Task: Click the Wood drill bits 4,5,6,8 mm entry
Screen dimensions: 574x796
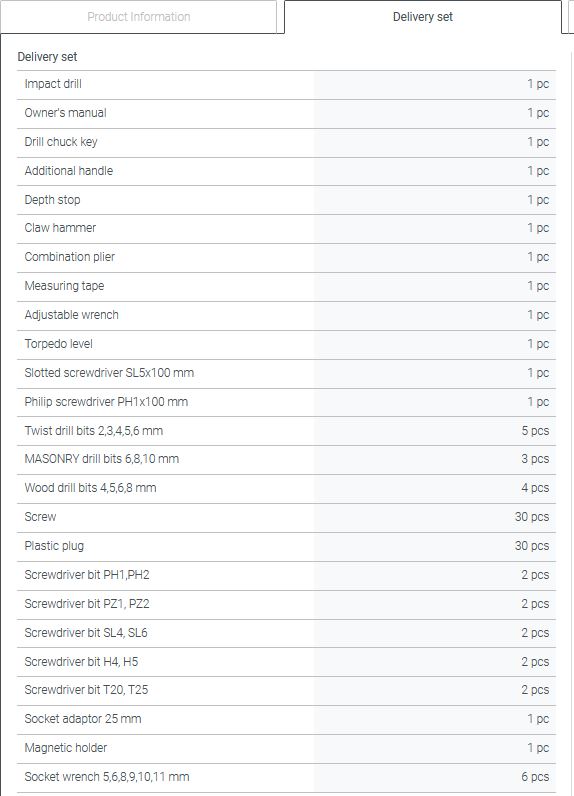Action: [286, 489]
